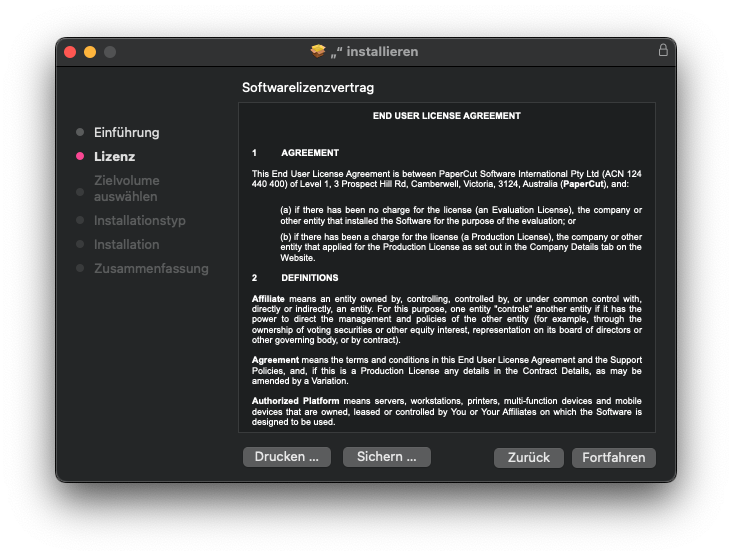The width and height of the screenshot is (732, 556).
Task: Click the lock icon in the title bar
Action: coord(662,50)
